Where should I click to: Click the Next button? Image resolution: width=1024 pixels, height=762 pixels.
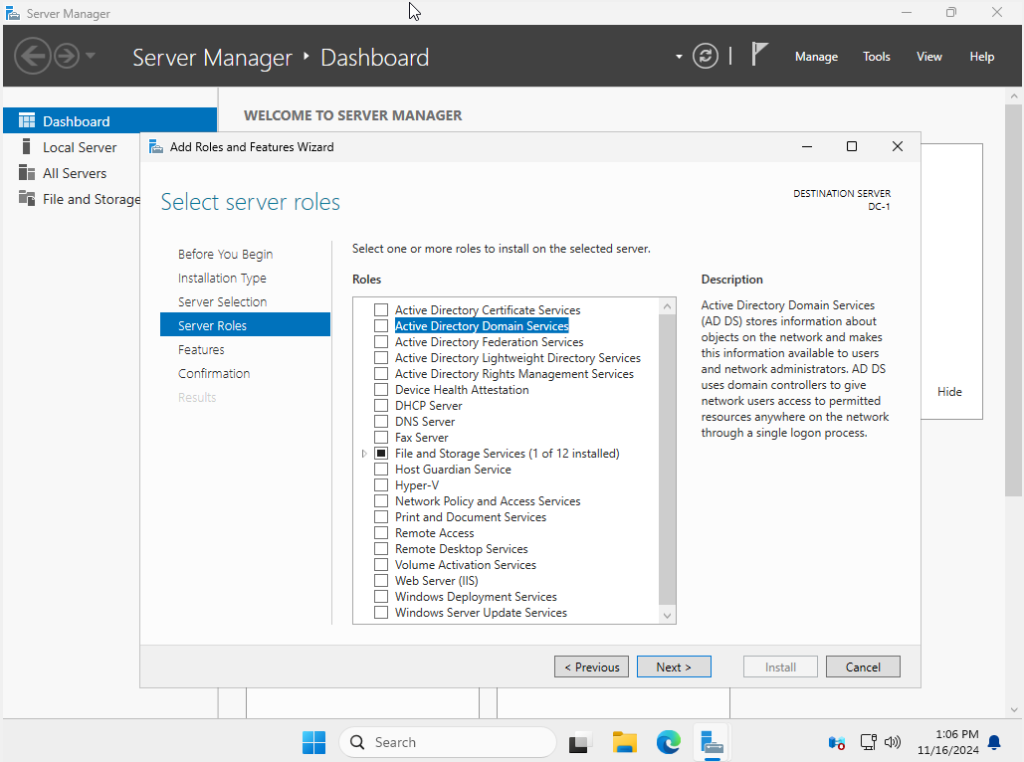(x=674, y=667)
